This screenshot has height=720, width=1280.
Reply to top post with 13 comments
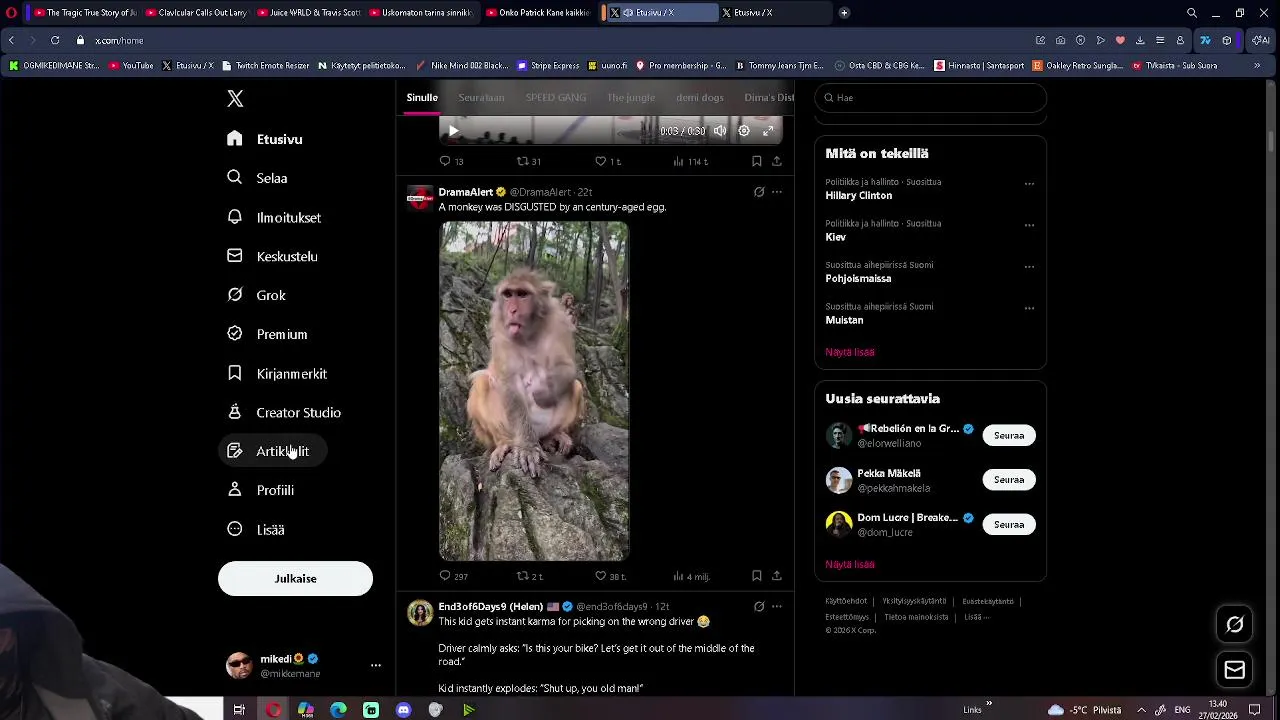[x=451, y=161]
